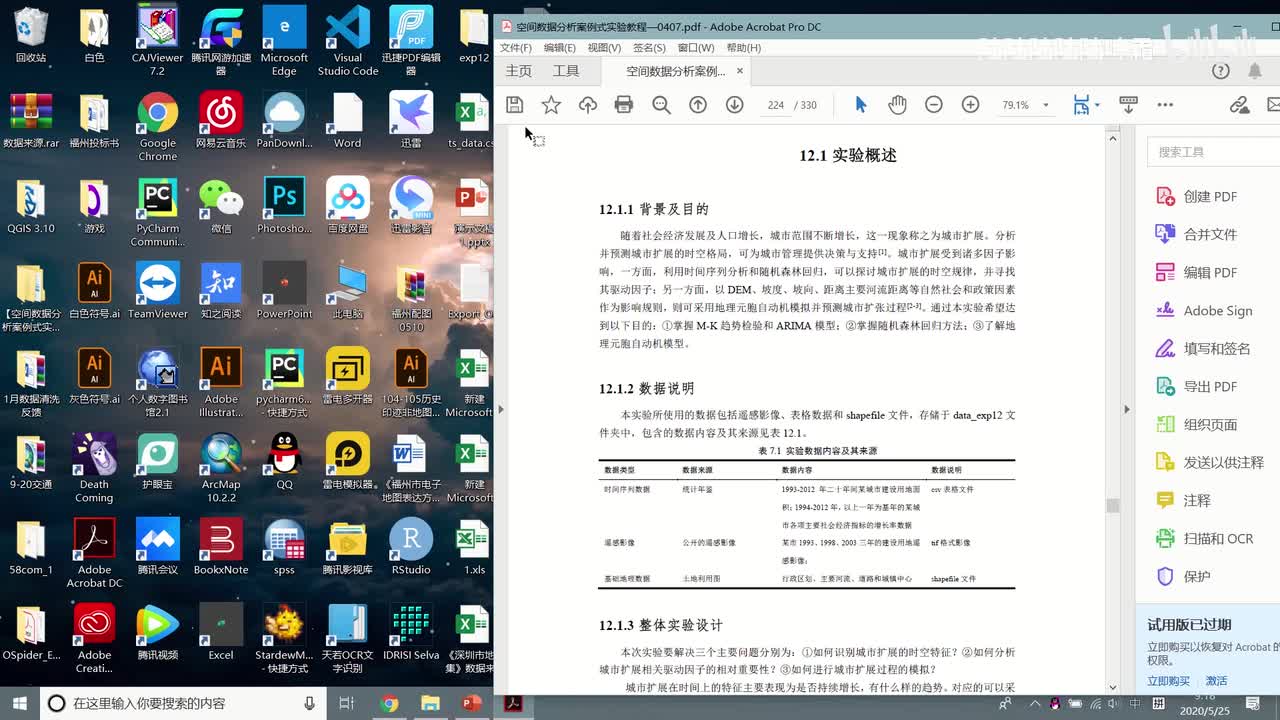Open the find text magnifier tool

tap(661, 105)
